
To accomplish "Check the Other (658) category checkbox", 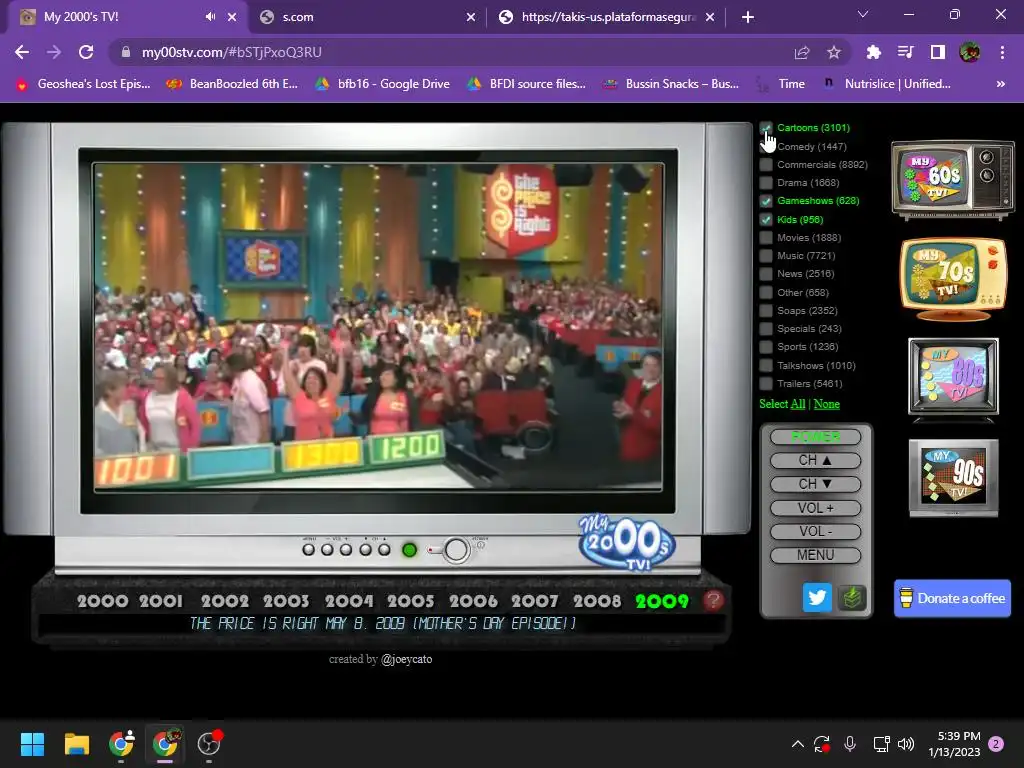I will (x=766, y=293).
